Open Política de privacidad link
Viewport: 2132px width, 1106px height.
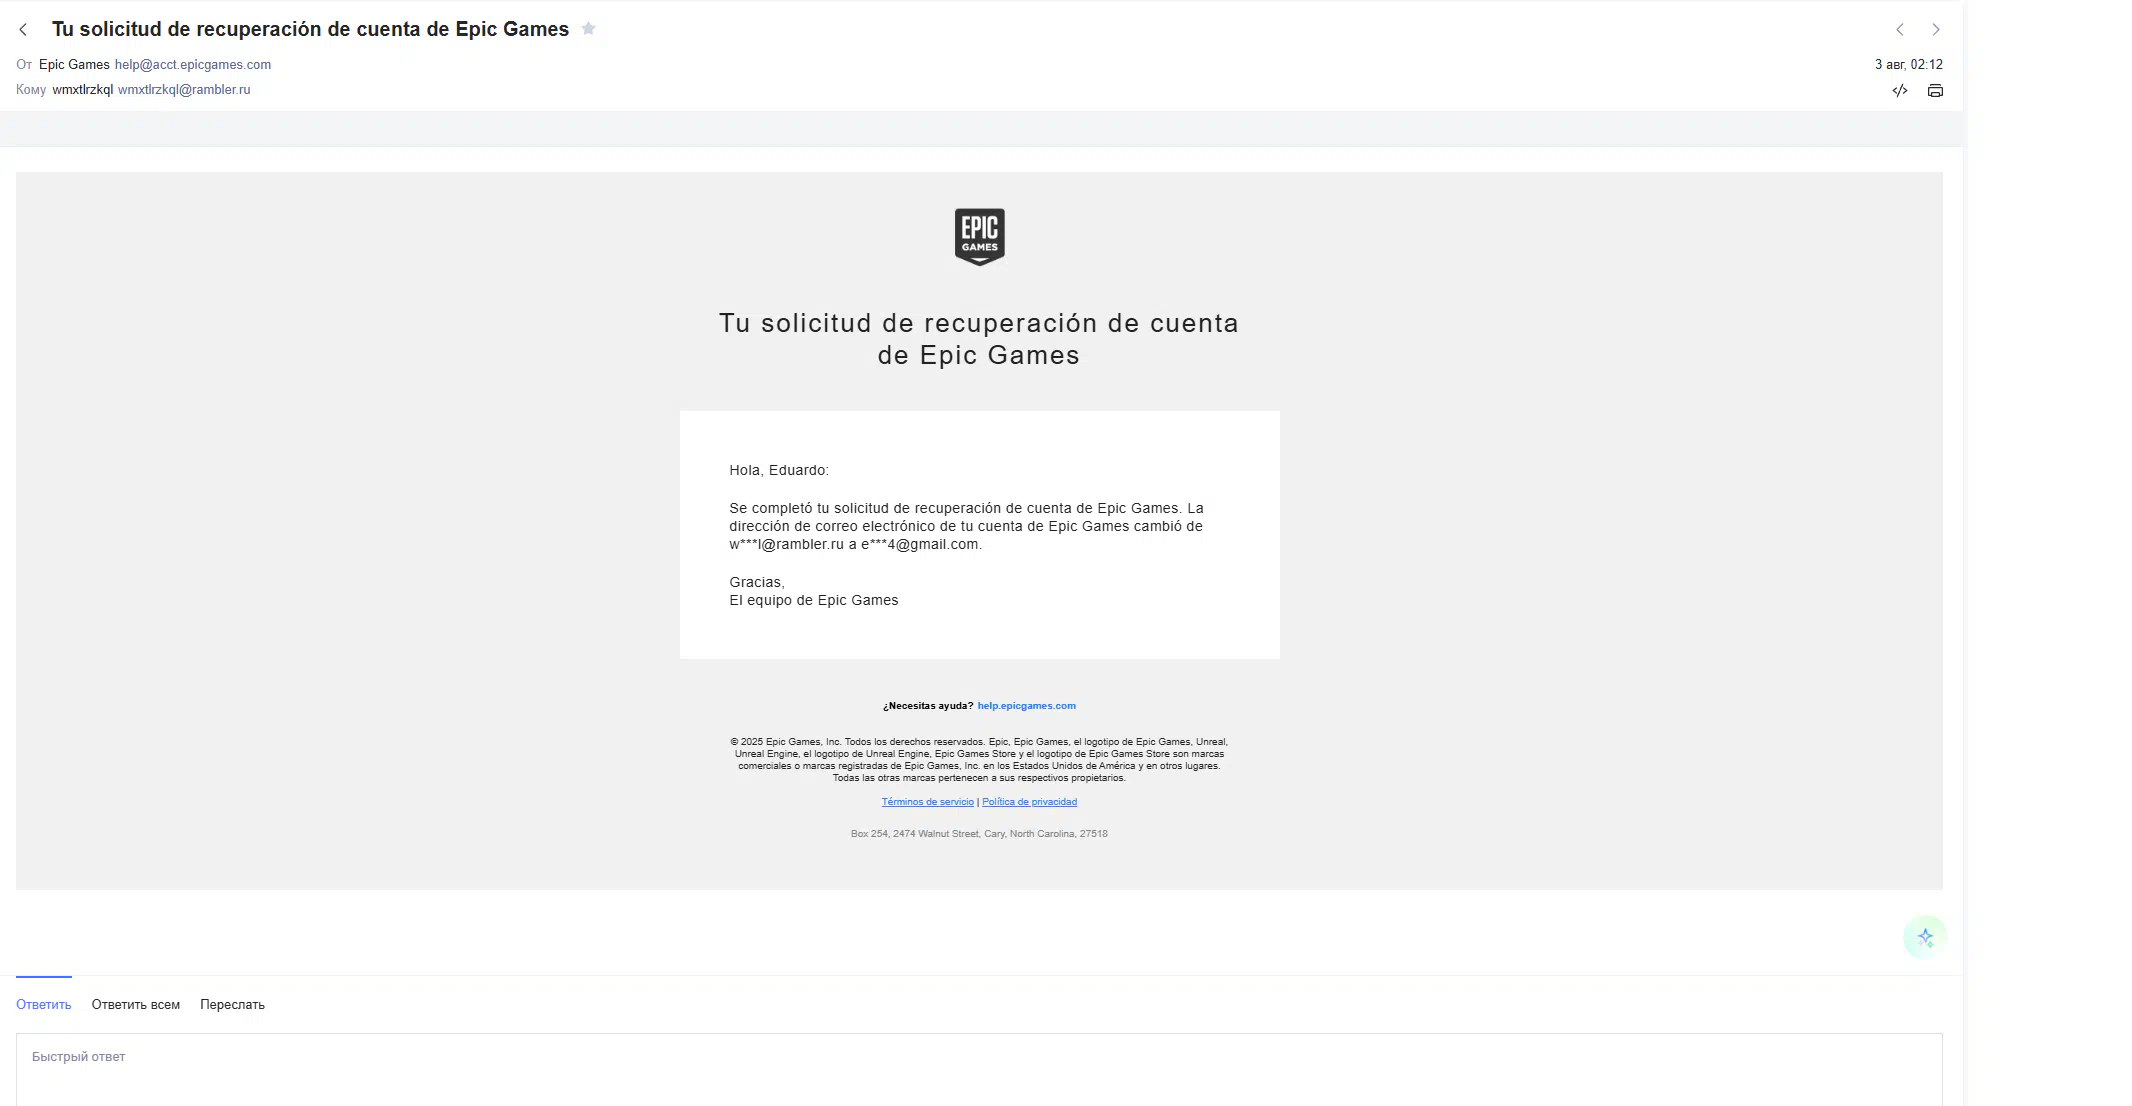(1030, 802)
